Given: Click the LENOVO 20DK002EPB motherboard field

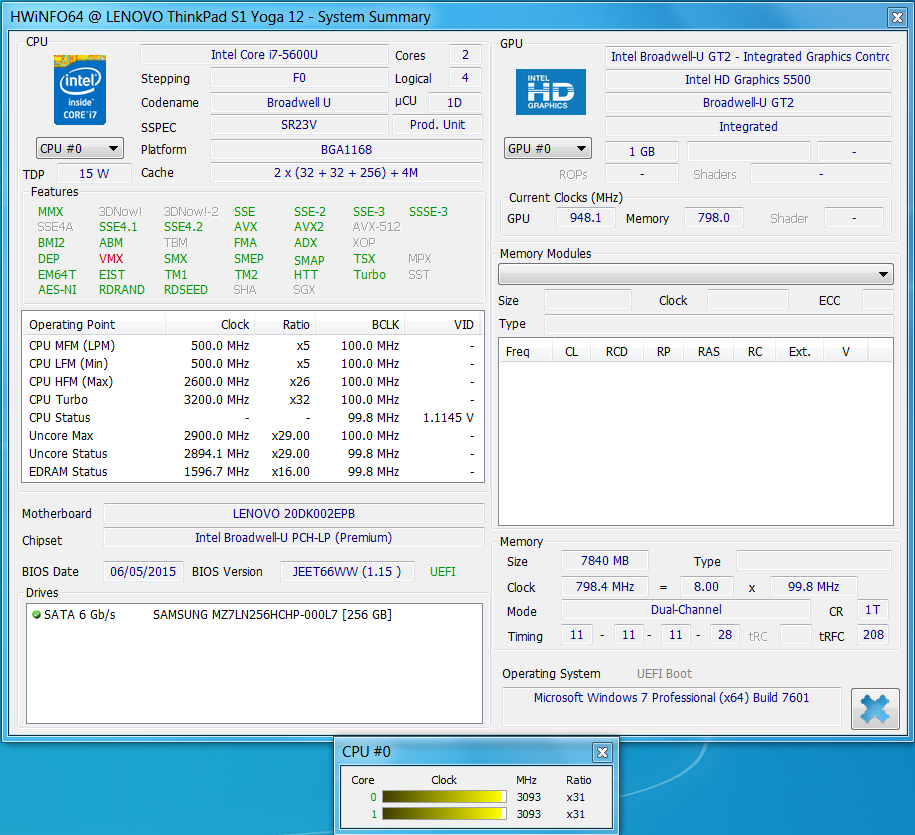Looking at the screenshot, I should click(x=294, y=513).
